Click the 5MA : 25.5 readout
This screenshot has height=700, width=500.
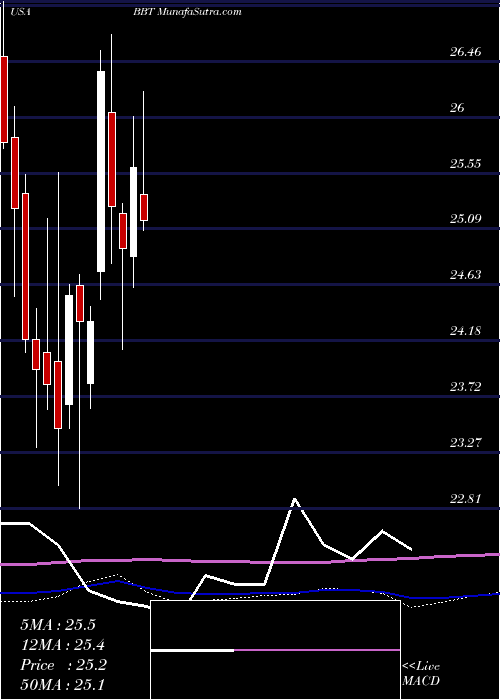[x=58, y=625]
